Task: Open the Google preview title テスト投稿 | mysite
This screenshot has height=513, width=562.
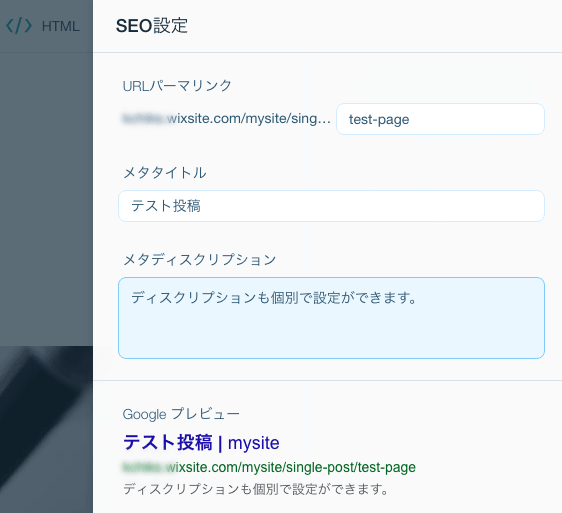Action: [x=201, y=443]
